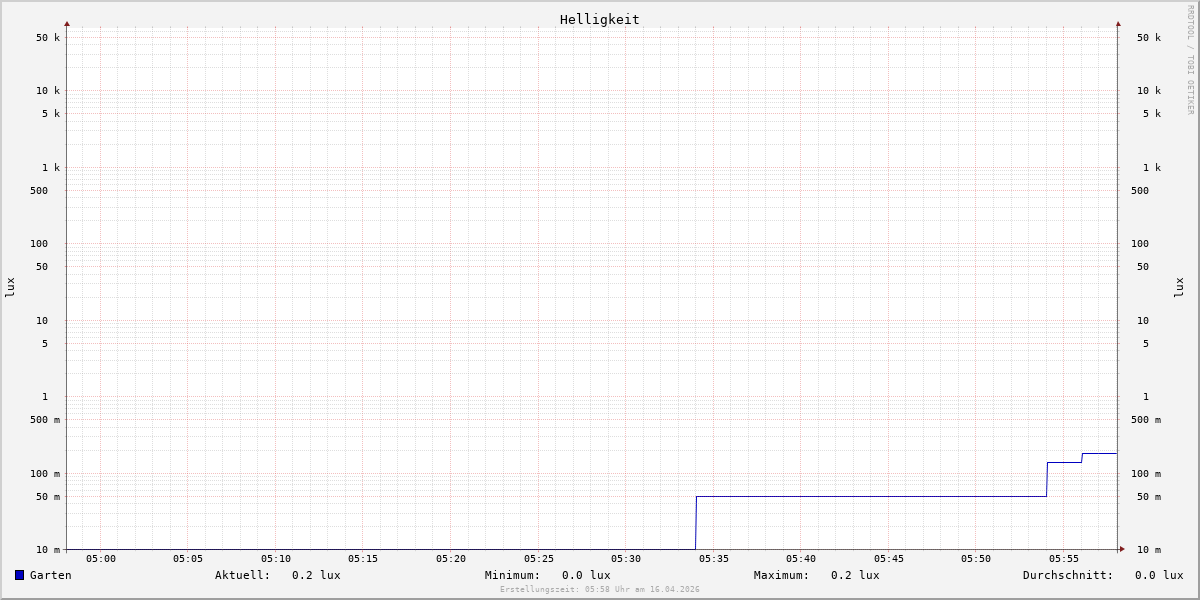
Task: Click the '0.2 lux' value after Aktuell
Action: 316,575
